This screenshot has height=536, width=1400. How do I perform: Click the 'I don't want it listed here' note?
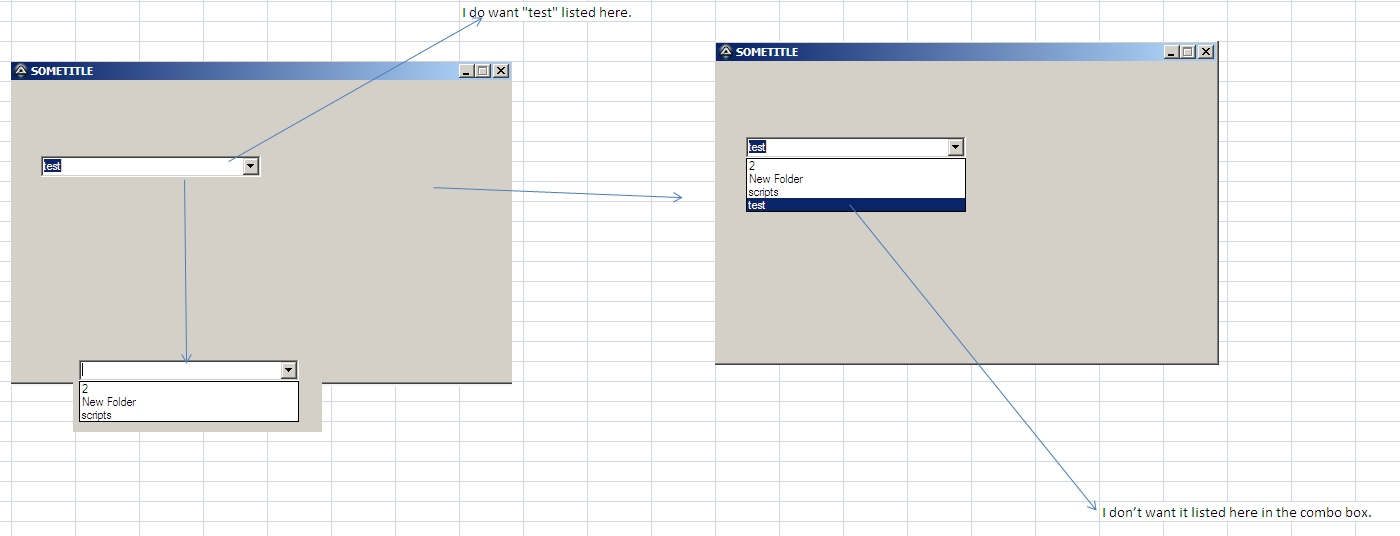pyautogui.click(x=1237, y=512)
